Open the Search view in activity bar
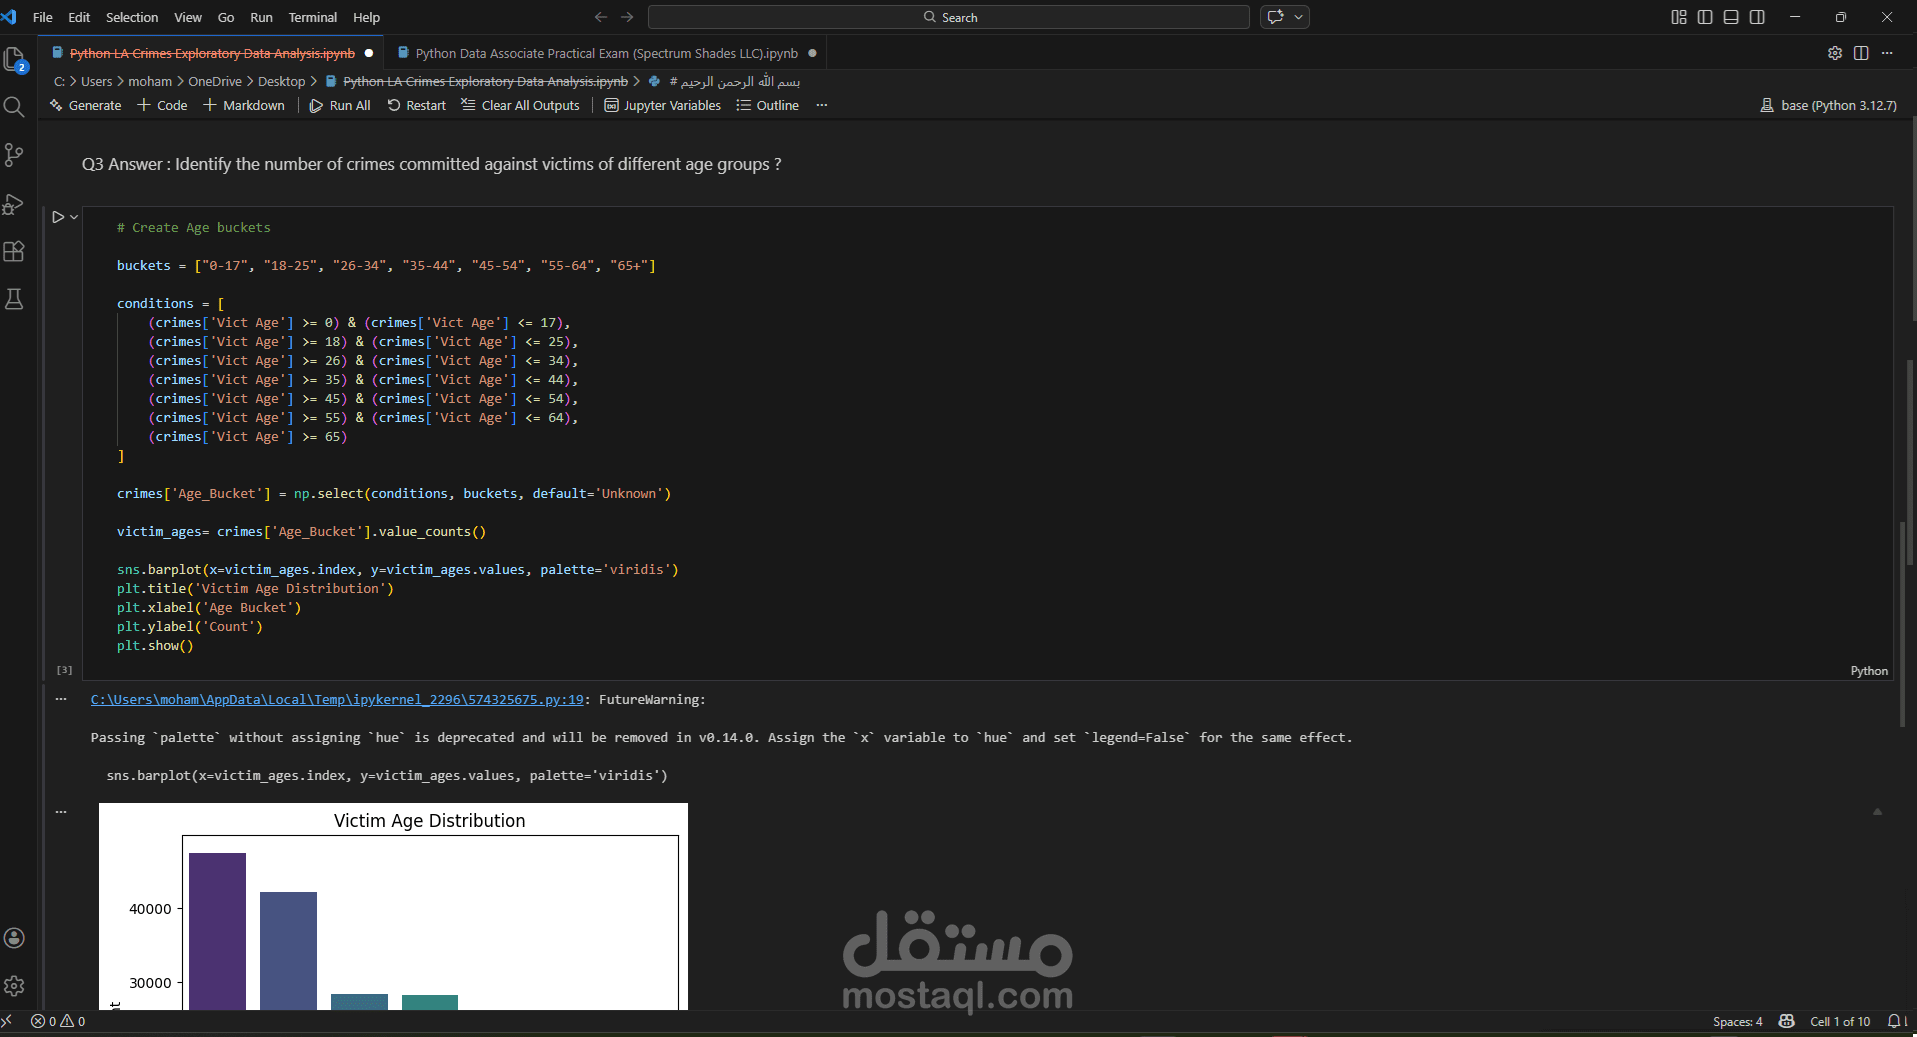This screenshot has width=1917, height=1037. point(14,107)
